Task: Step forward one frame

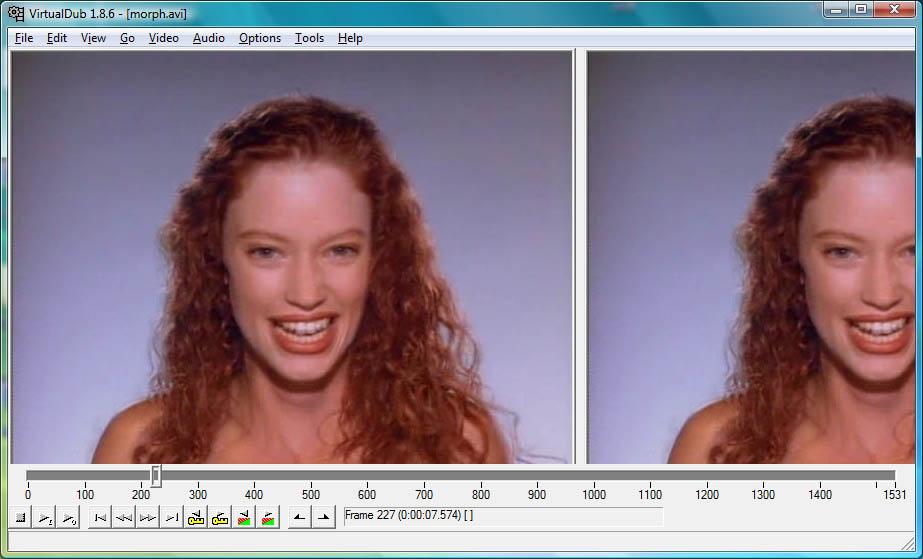Action: pyautogui.click(x=148, y=518)
